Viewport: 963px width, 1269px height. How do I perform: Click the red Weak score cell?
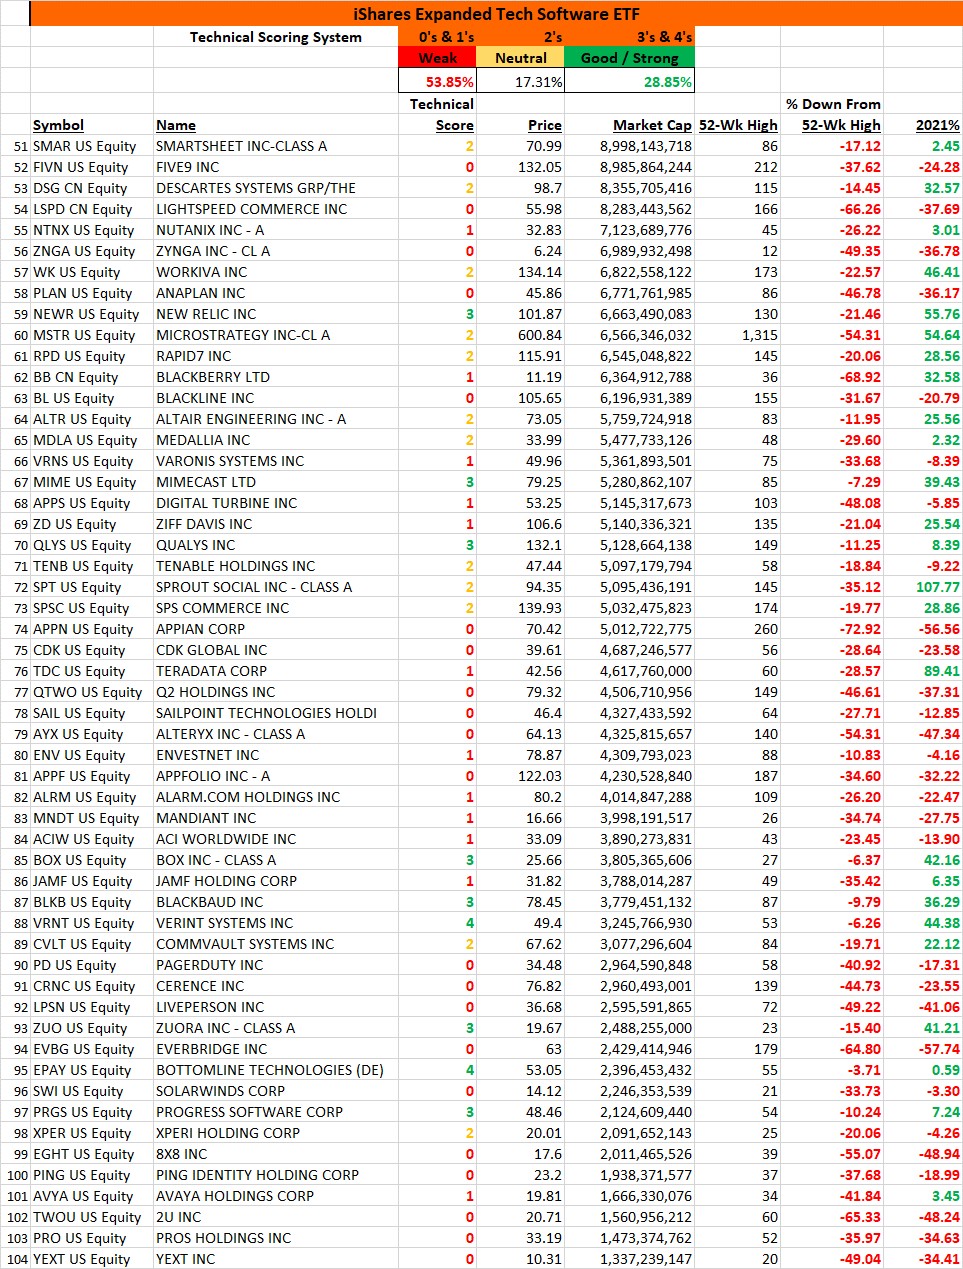tap(437, 58)
